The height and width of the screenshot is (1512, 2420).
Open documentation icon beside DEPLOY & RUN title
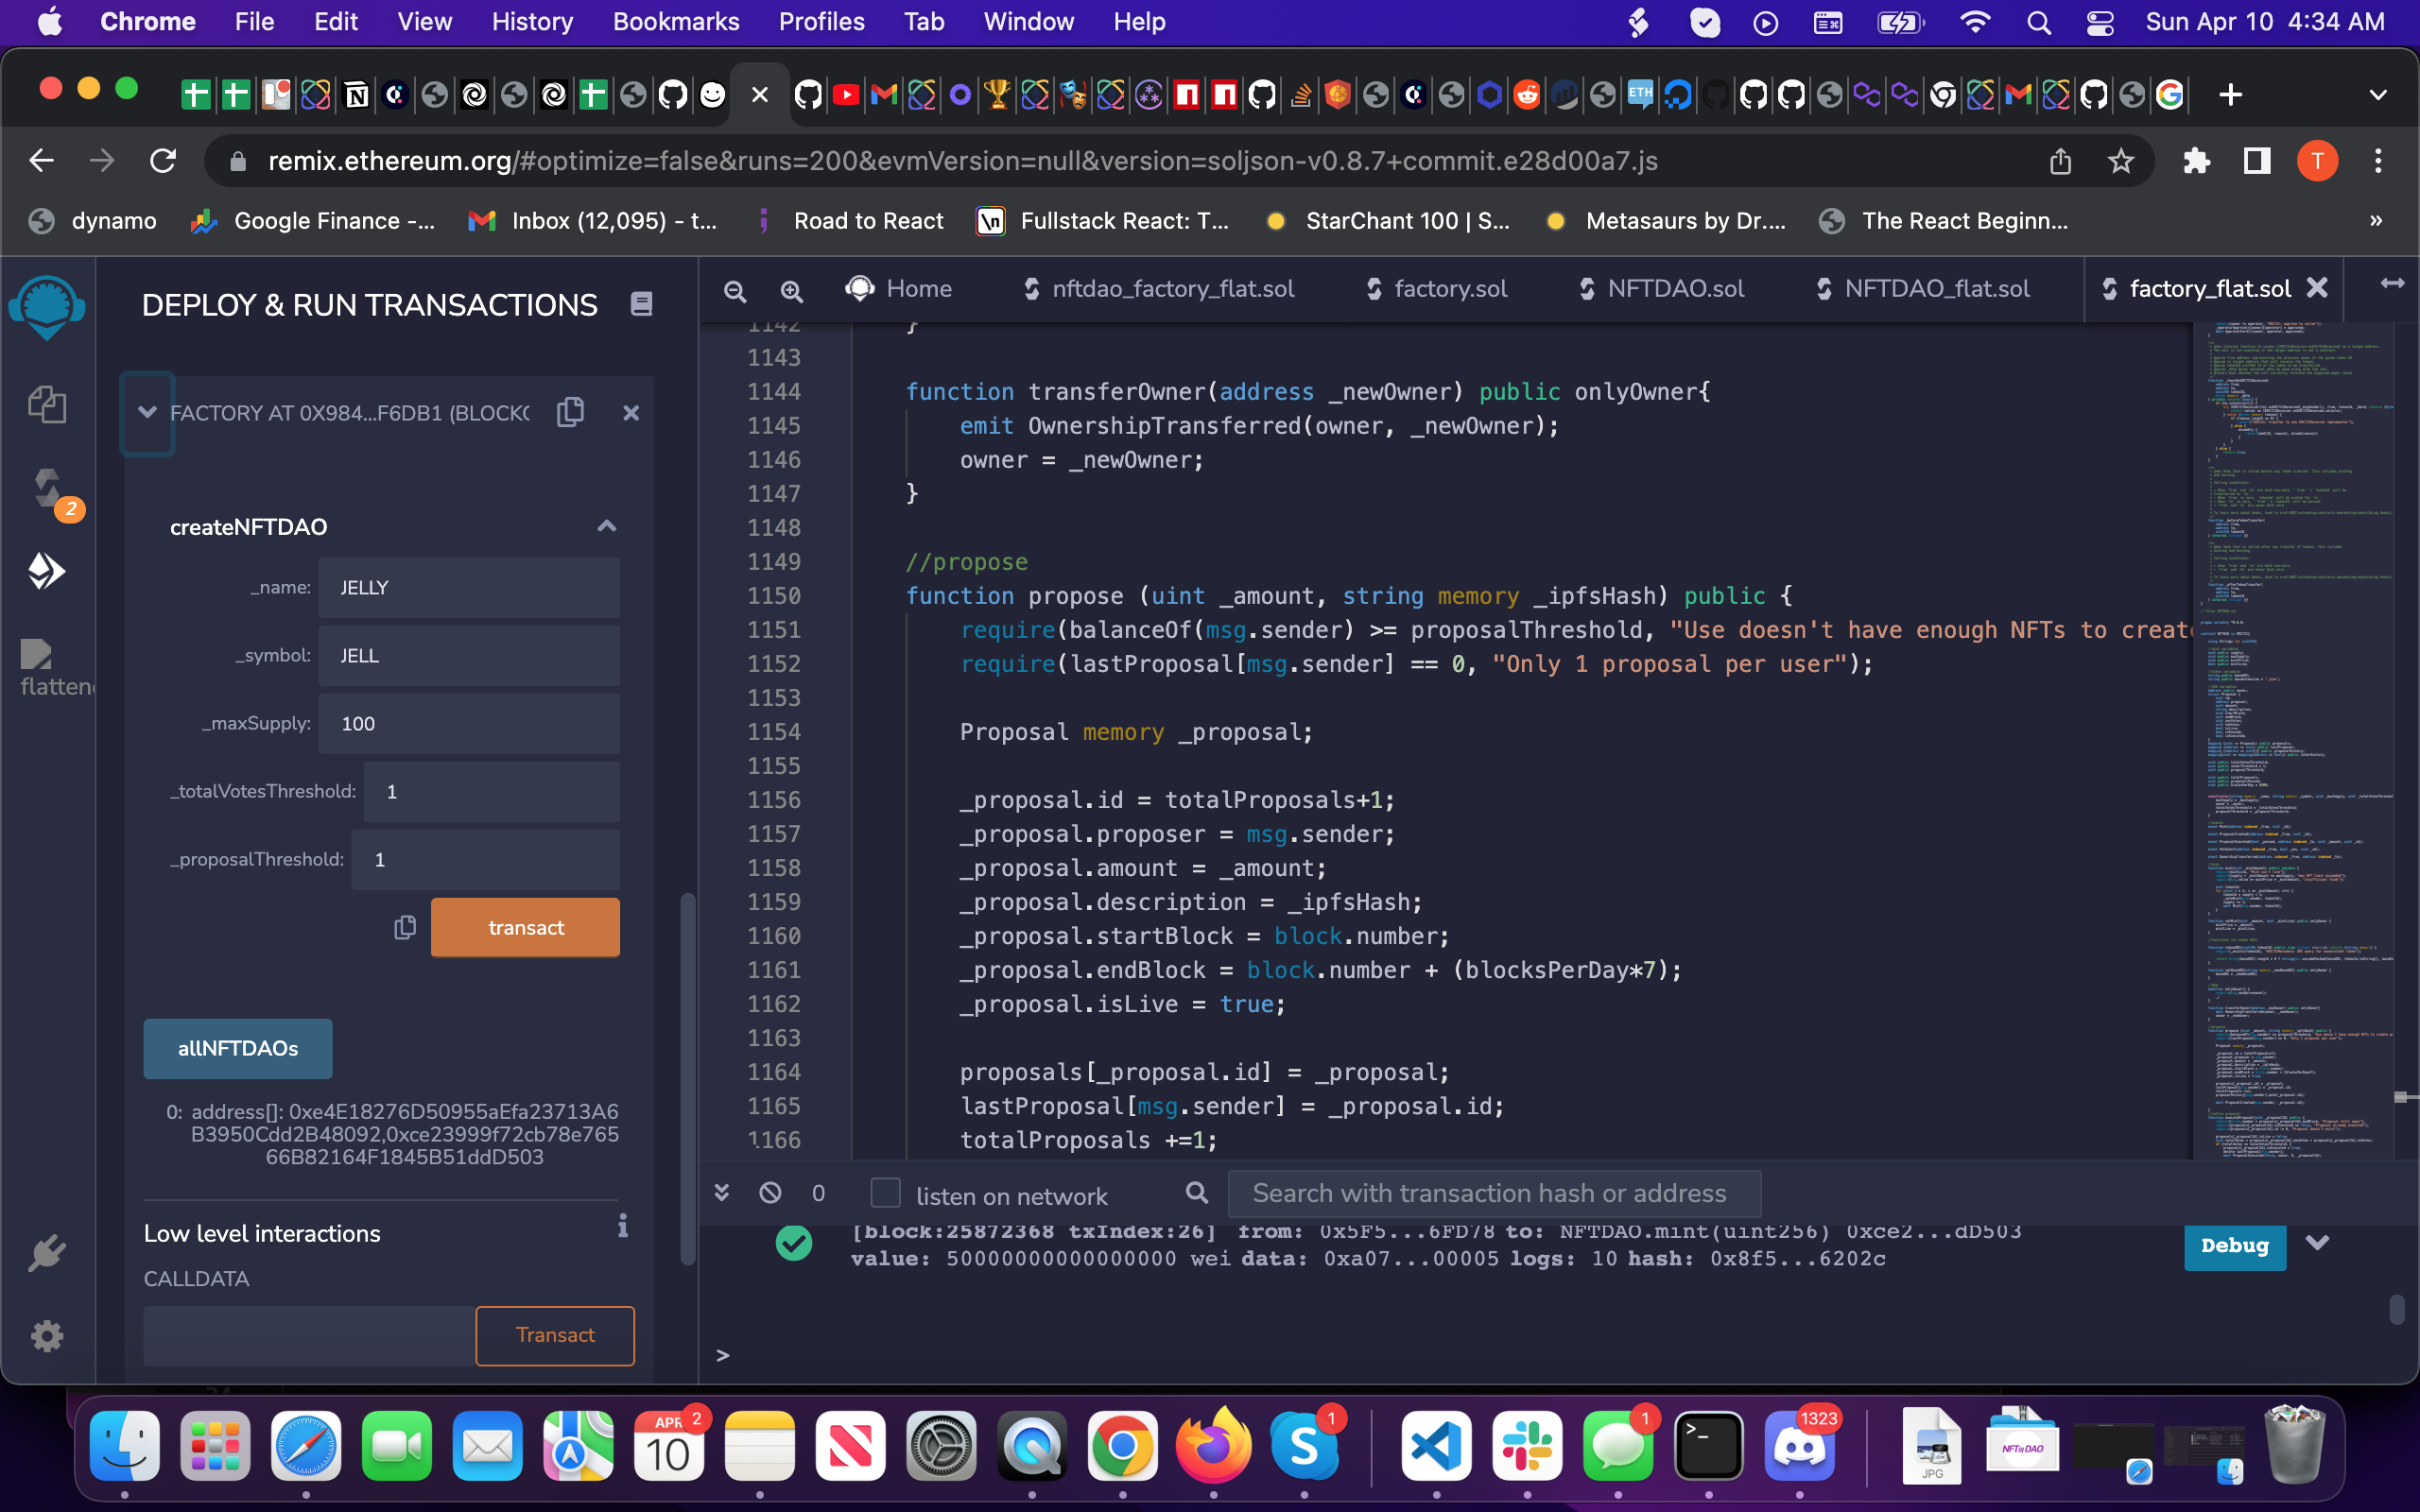[641, 304]
